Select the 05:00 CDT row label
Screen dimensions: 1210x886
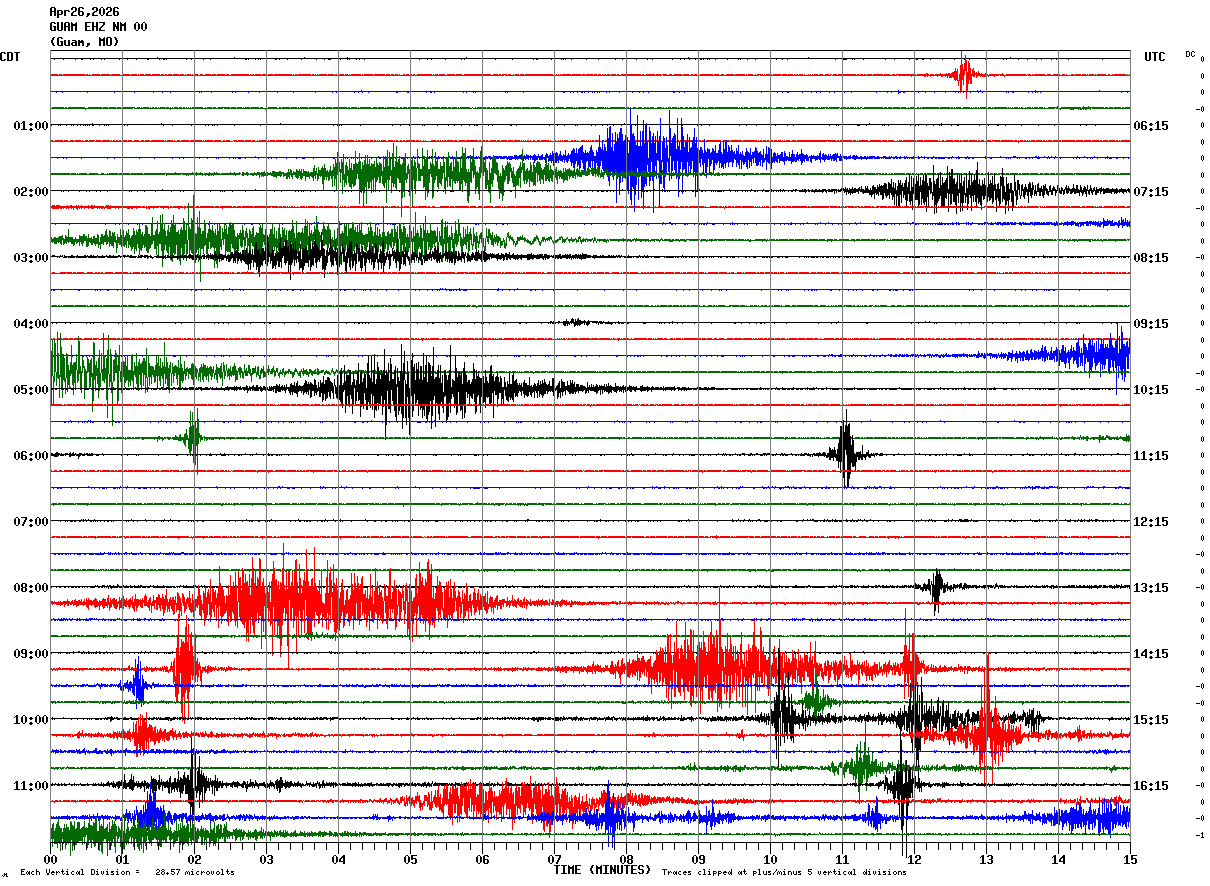tap(30, 390)
